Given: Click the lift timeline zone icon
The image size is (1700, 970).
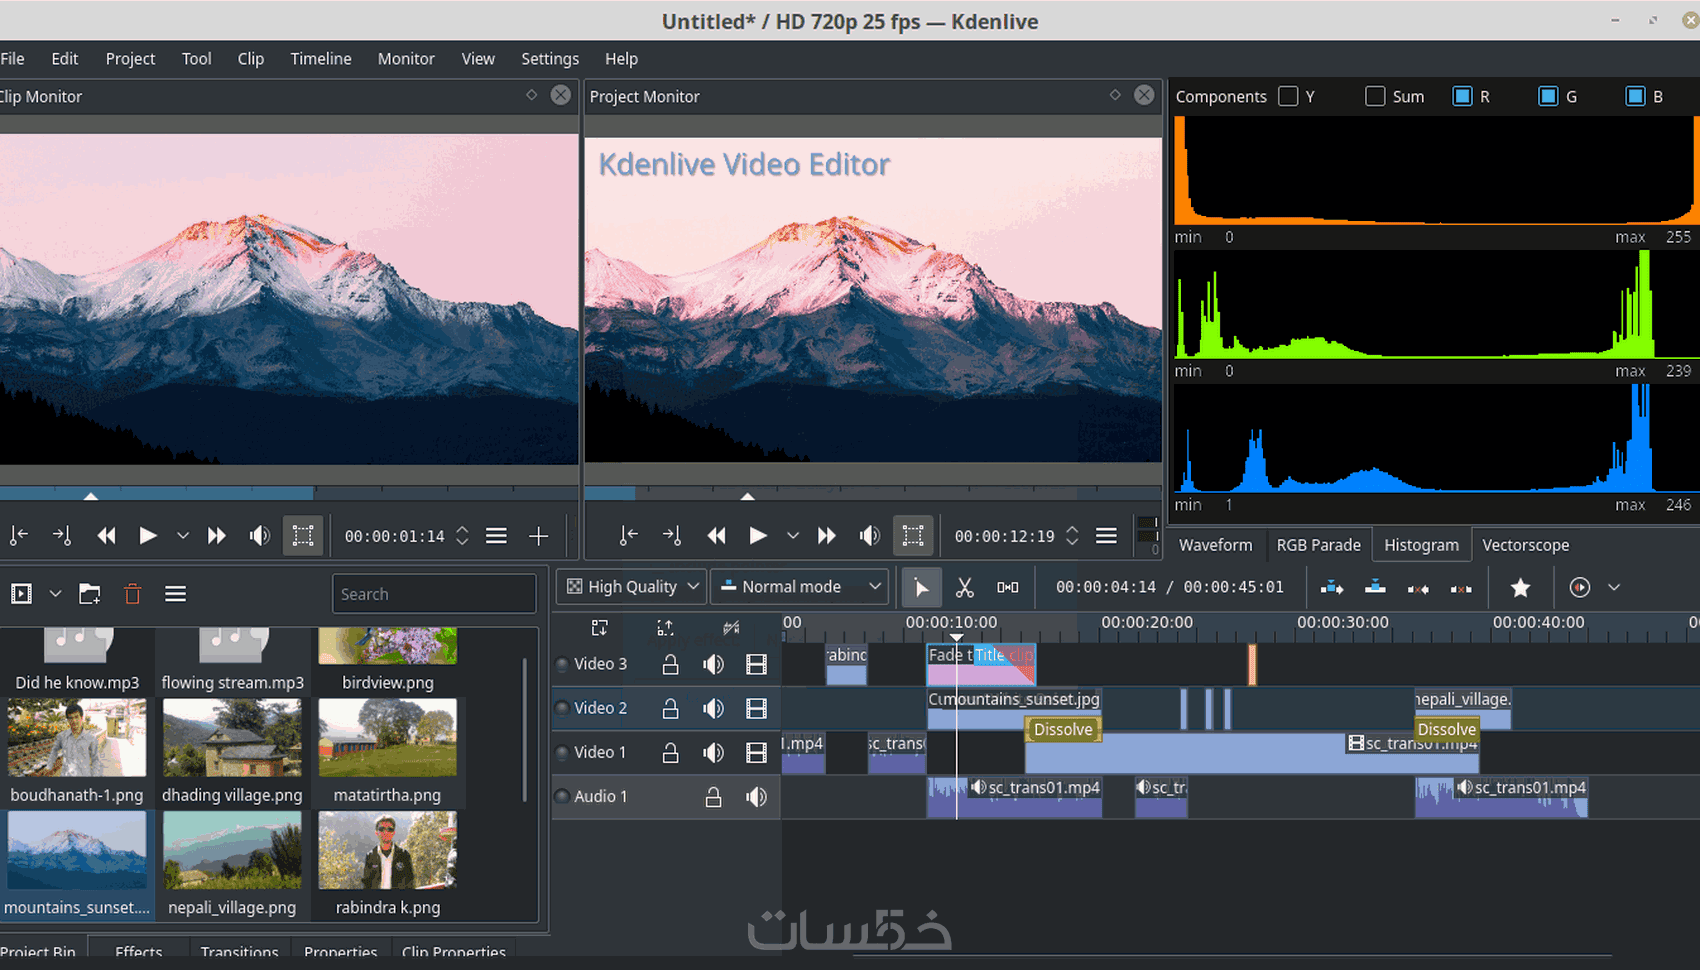Looking at the screenshot, I should (x=1461, y=588).
